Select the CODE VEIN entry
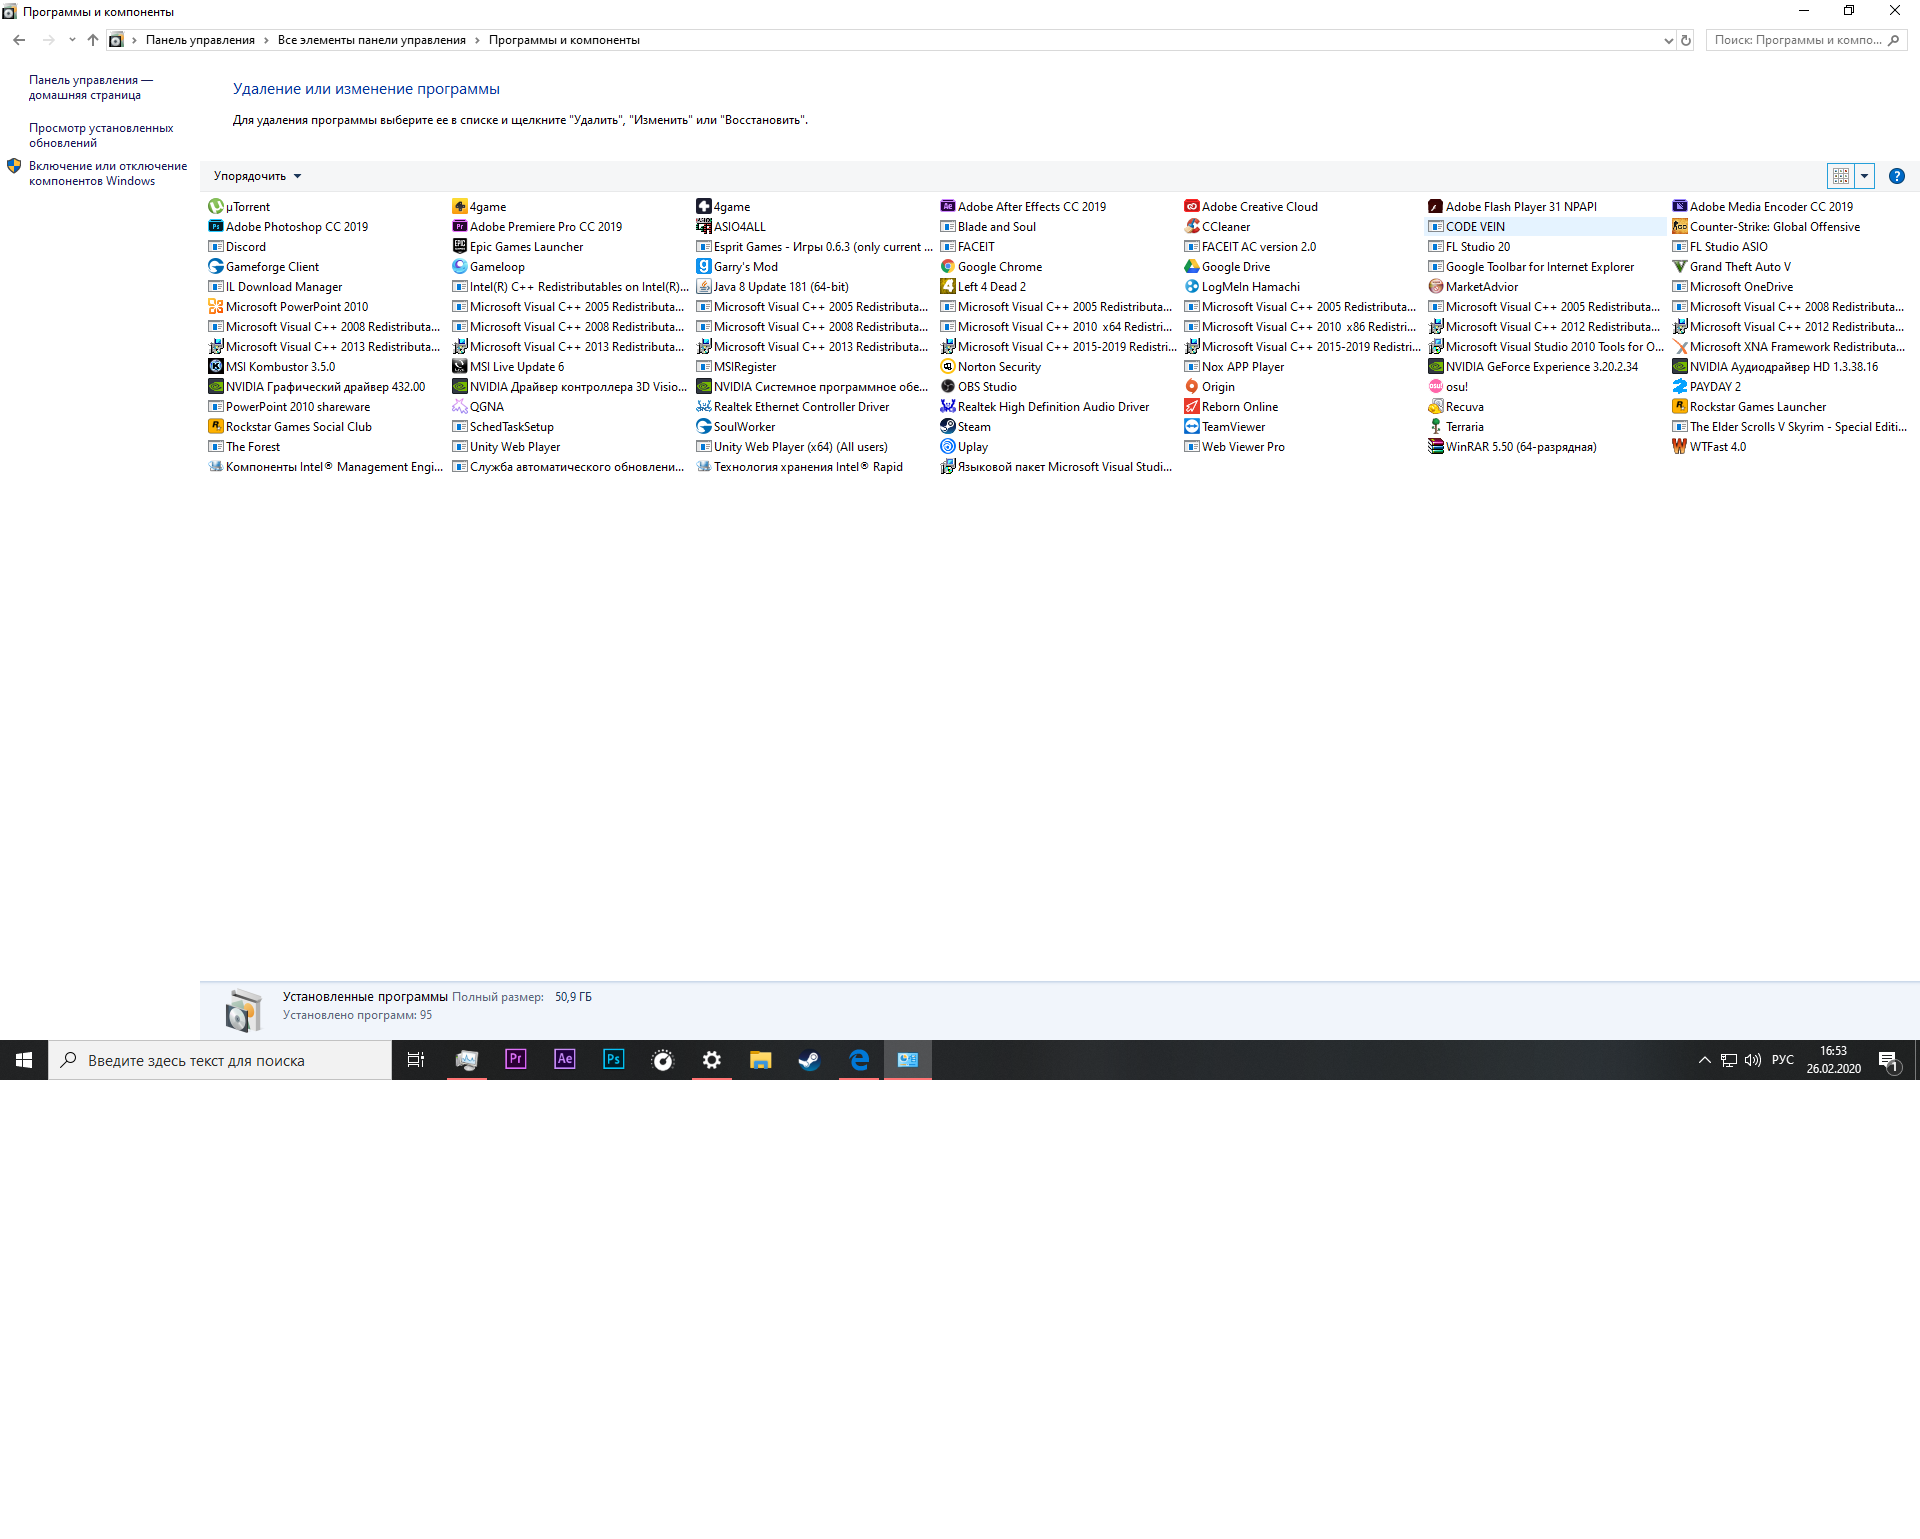The width and height of the screenshot is (1920, 1539). pos(1545,227)
